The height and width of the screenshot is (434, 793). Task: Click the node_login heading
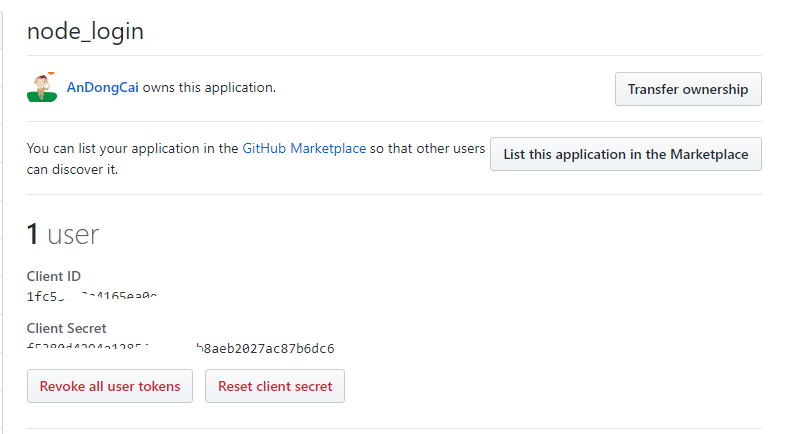point(85,31)
